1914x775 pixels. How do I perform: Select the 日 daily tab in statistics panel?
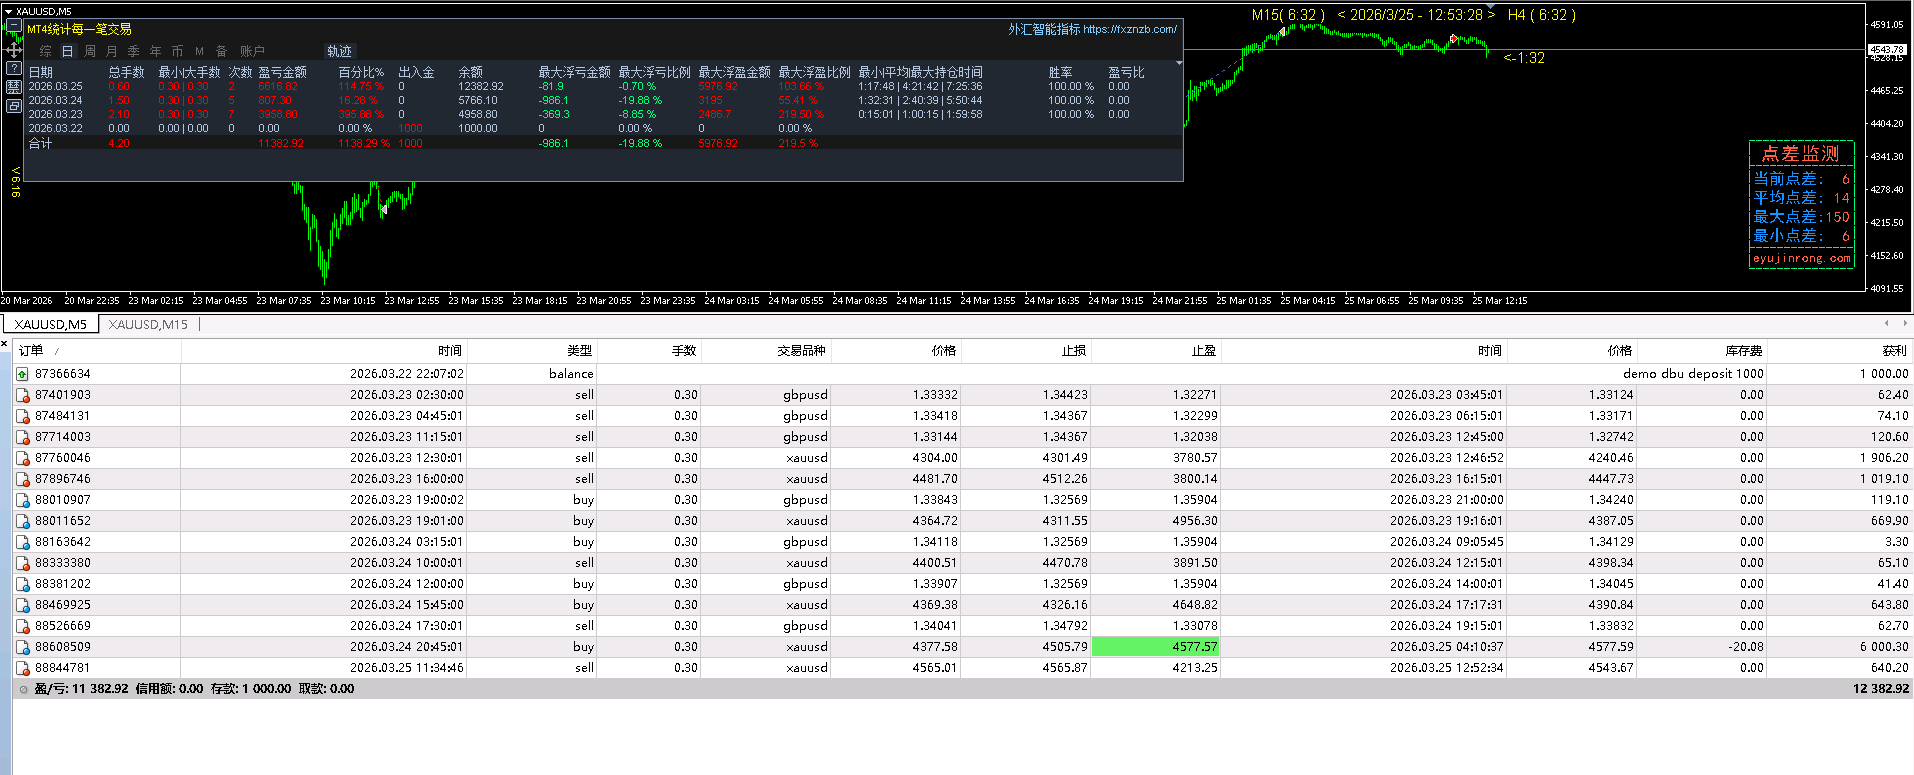click(x=67, y=51)
